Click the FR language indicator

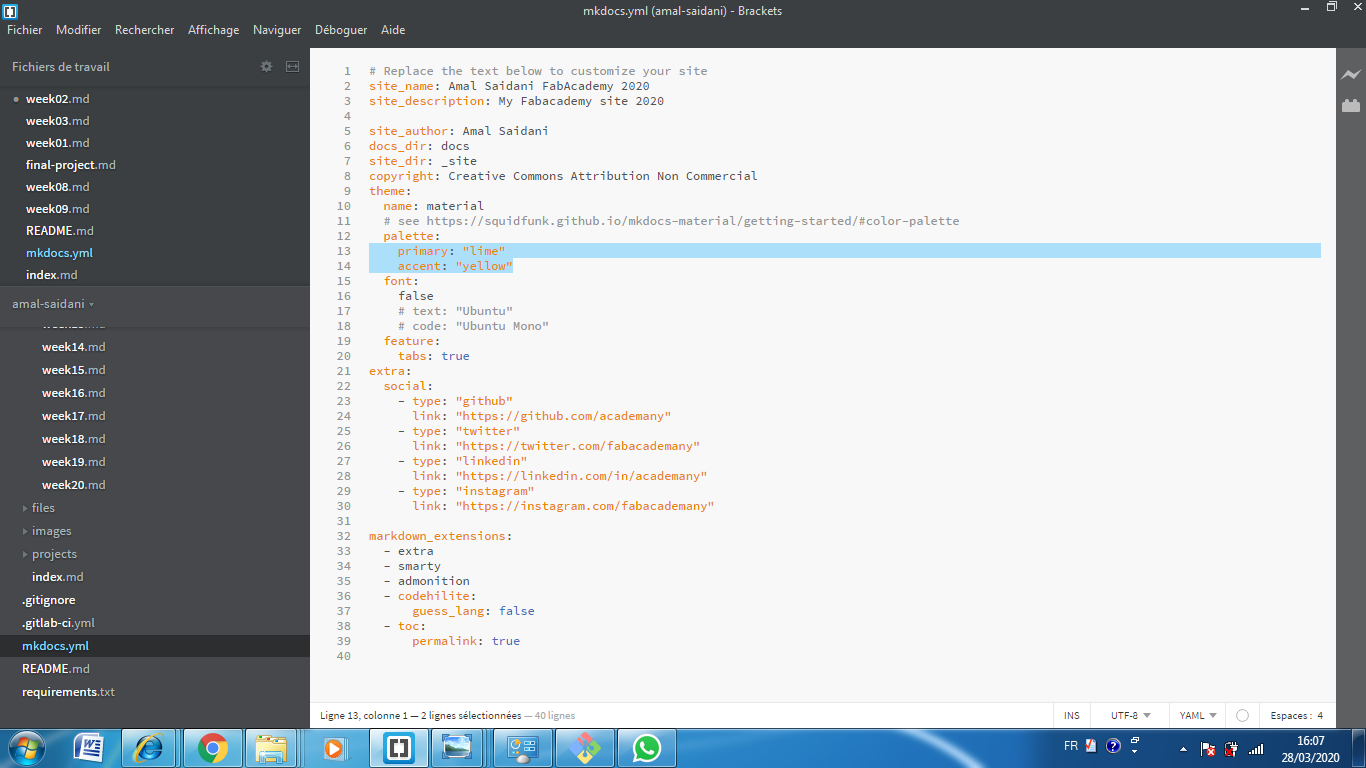click(x=1071, y=746)
